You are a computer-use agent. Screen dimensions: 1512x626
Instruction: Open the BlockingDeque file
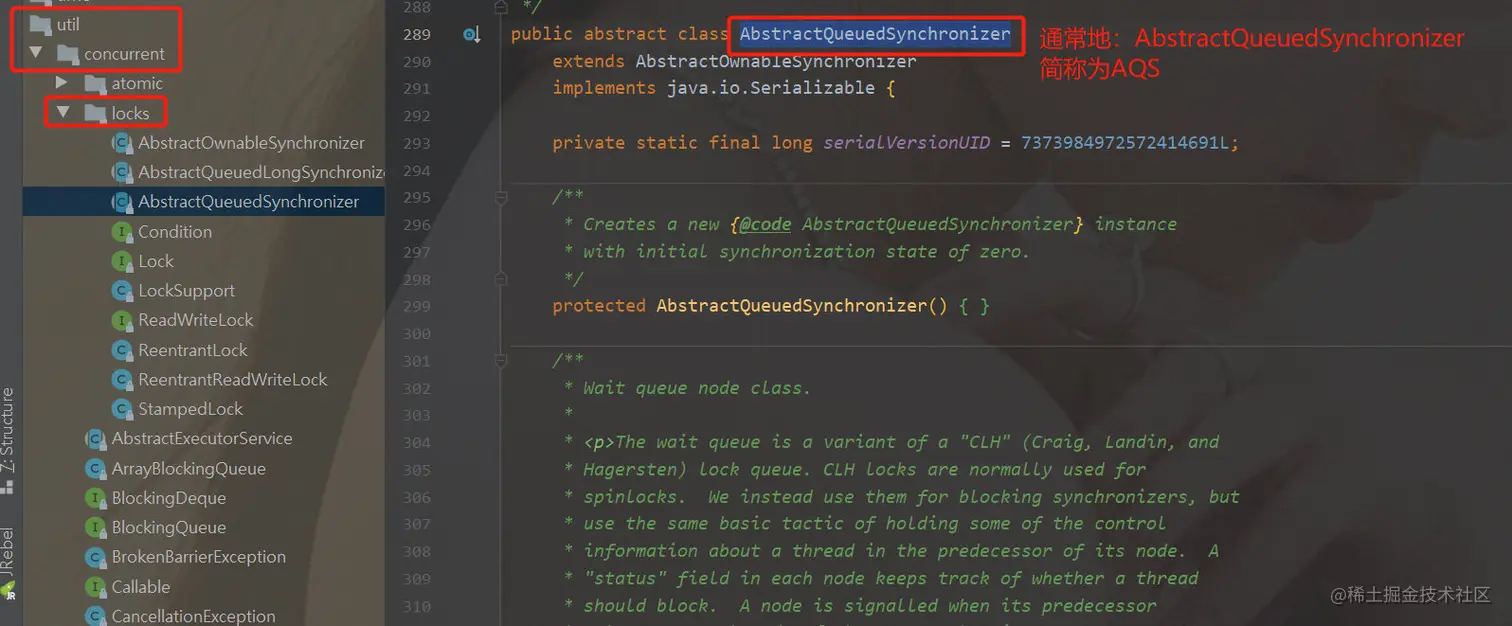click(x=169, y=498)
